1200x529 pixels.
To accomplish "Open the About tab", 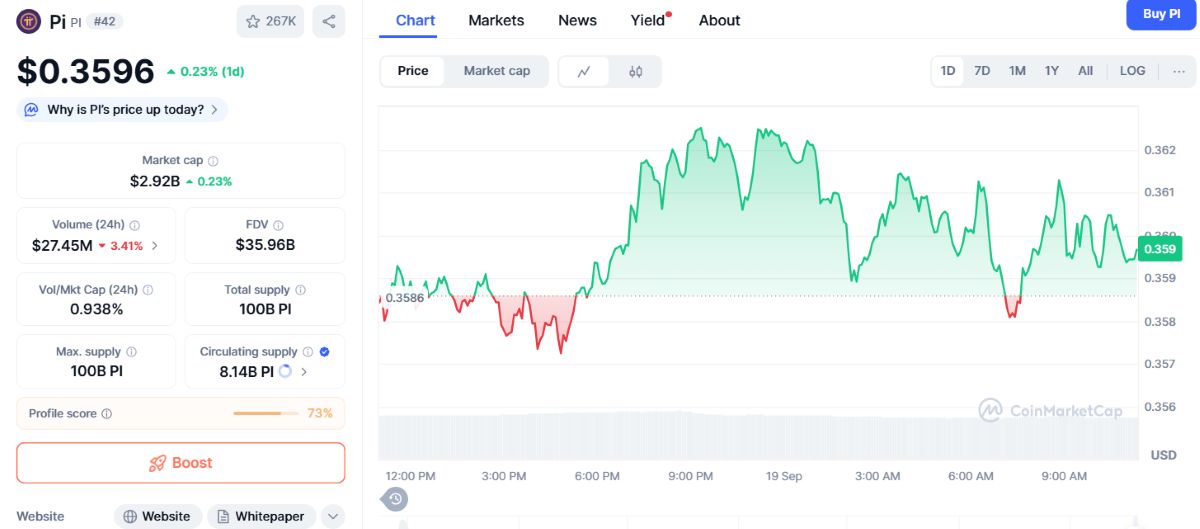I will 719,20.
